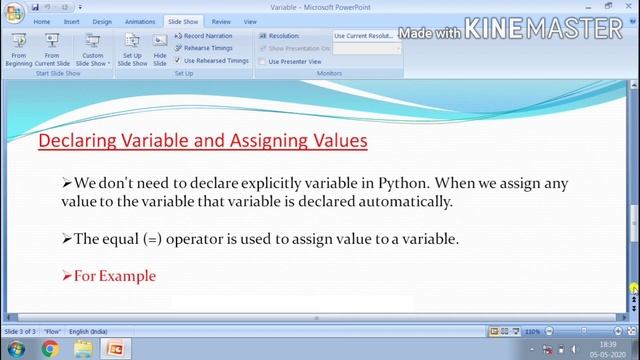Screen dimensions: 640x360
Task: Click the Hide Slide button
Action: click(160, 49)
